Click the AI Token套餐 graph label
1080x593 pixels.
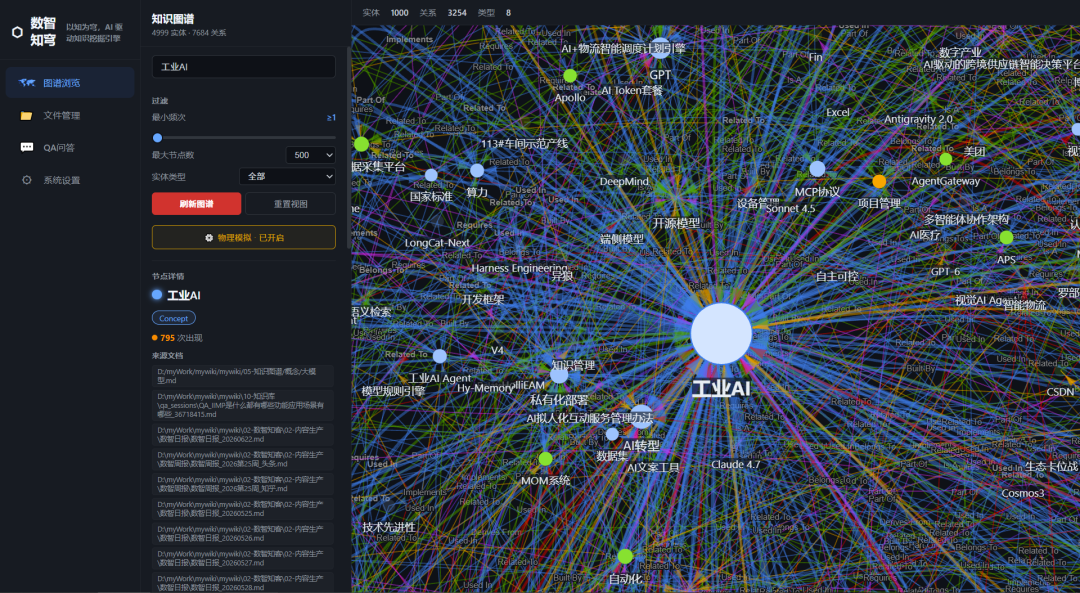point(632,90)
